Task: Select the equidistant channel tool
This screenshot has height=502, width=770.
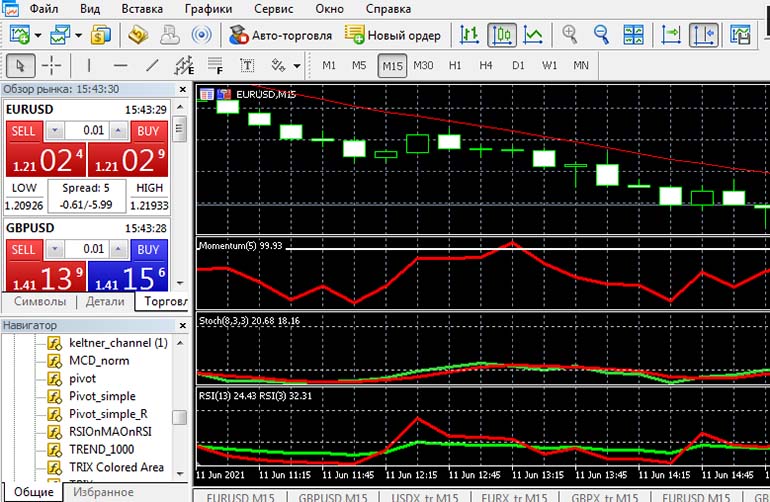Action: point(184,65)
